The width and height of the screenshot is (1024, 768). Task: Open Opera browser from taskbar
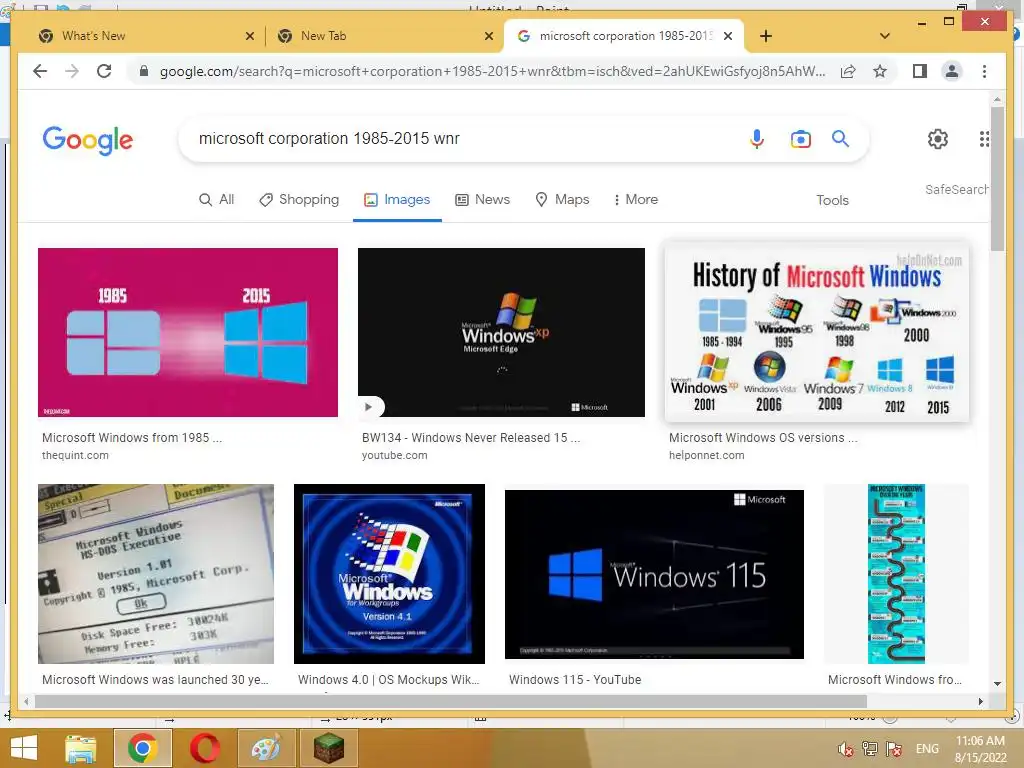pos(204,748)
